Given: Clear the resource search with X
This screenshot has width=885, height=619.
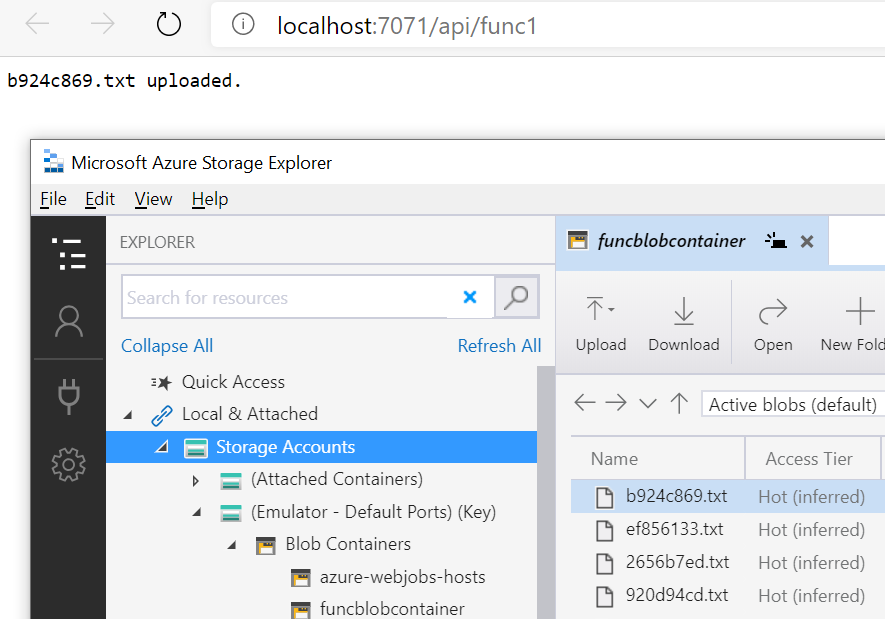Looking at the screenshot, I should (x=470, y=297).
